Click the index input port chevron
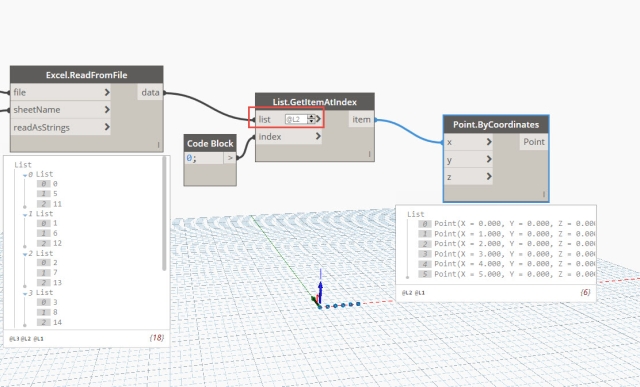 point(318,136)
